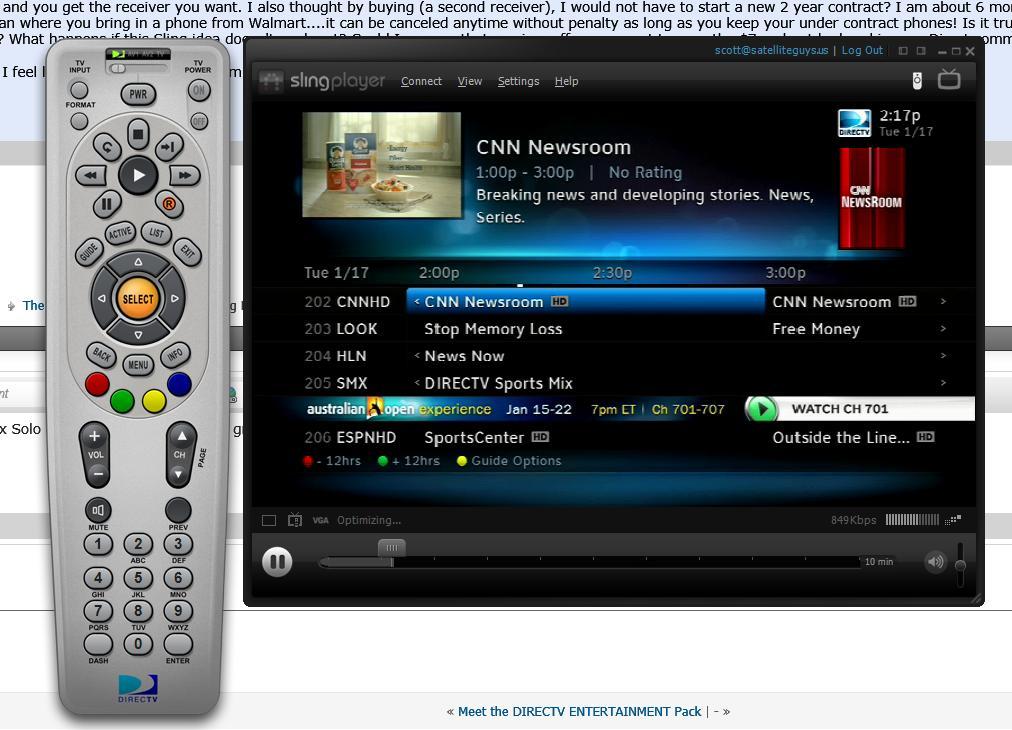
Task: Tap the right arrow on remote d-pad
Action: 175,299
